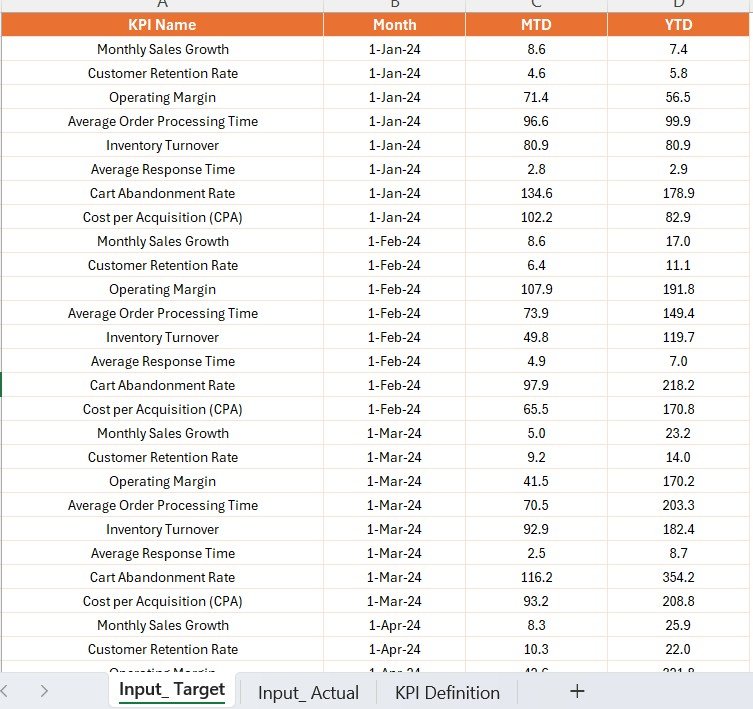Select YTD value 99.9
The height and width of the screenshot is (709, 753).
coord(678,121)
